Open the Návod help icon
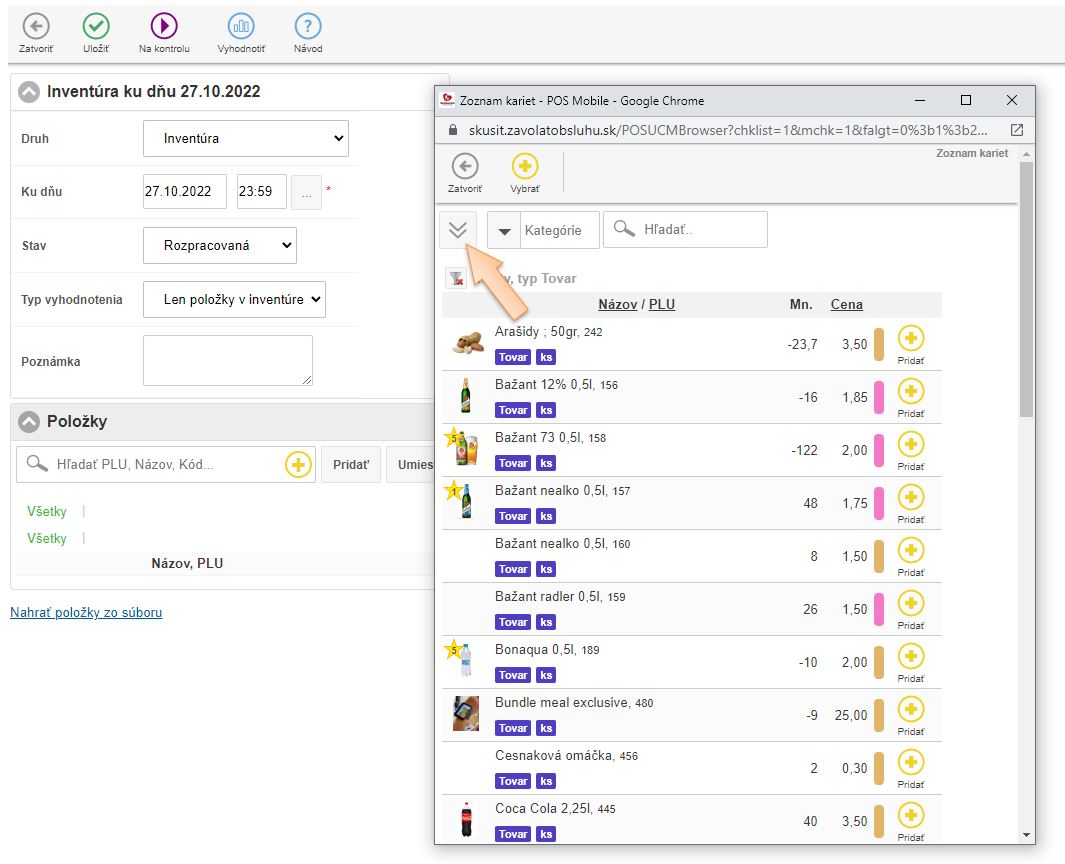This screenshot has height=864, width=1065. pyautogui.click(x=308, y=27)
